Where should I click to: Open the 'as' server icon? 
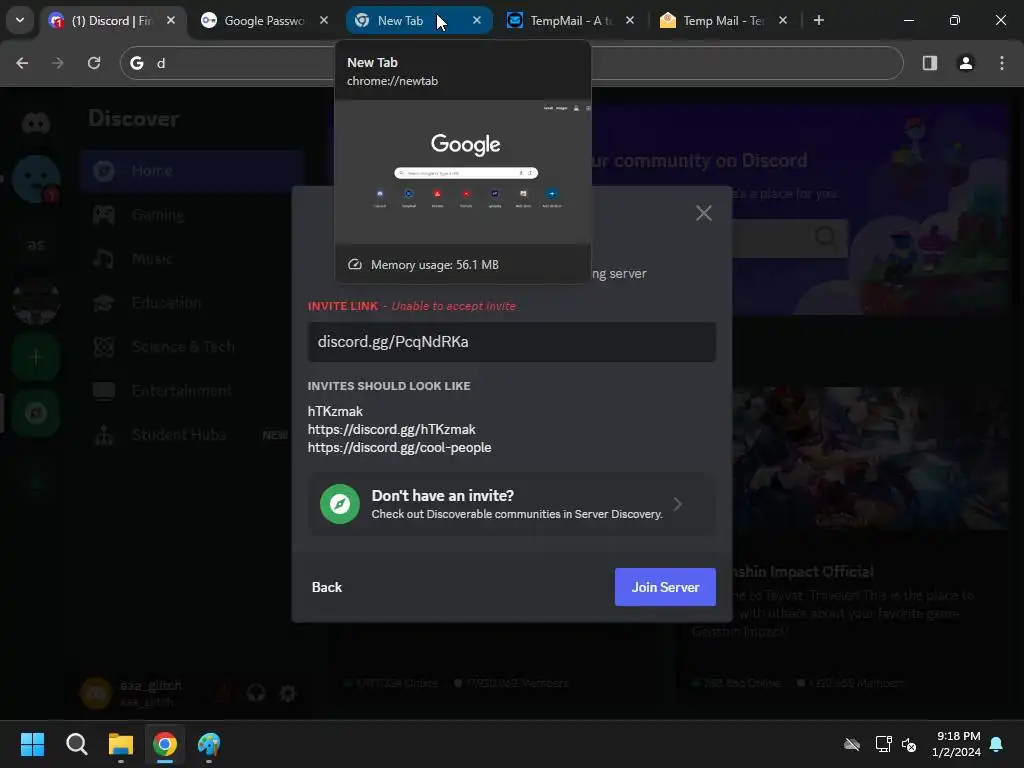[x=36, y=245]
